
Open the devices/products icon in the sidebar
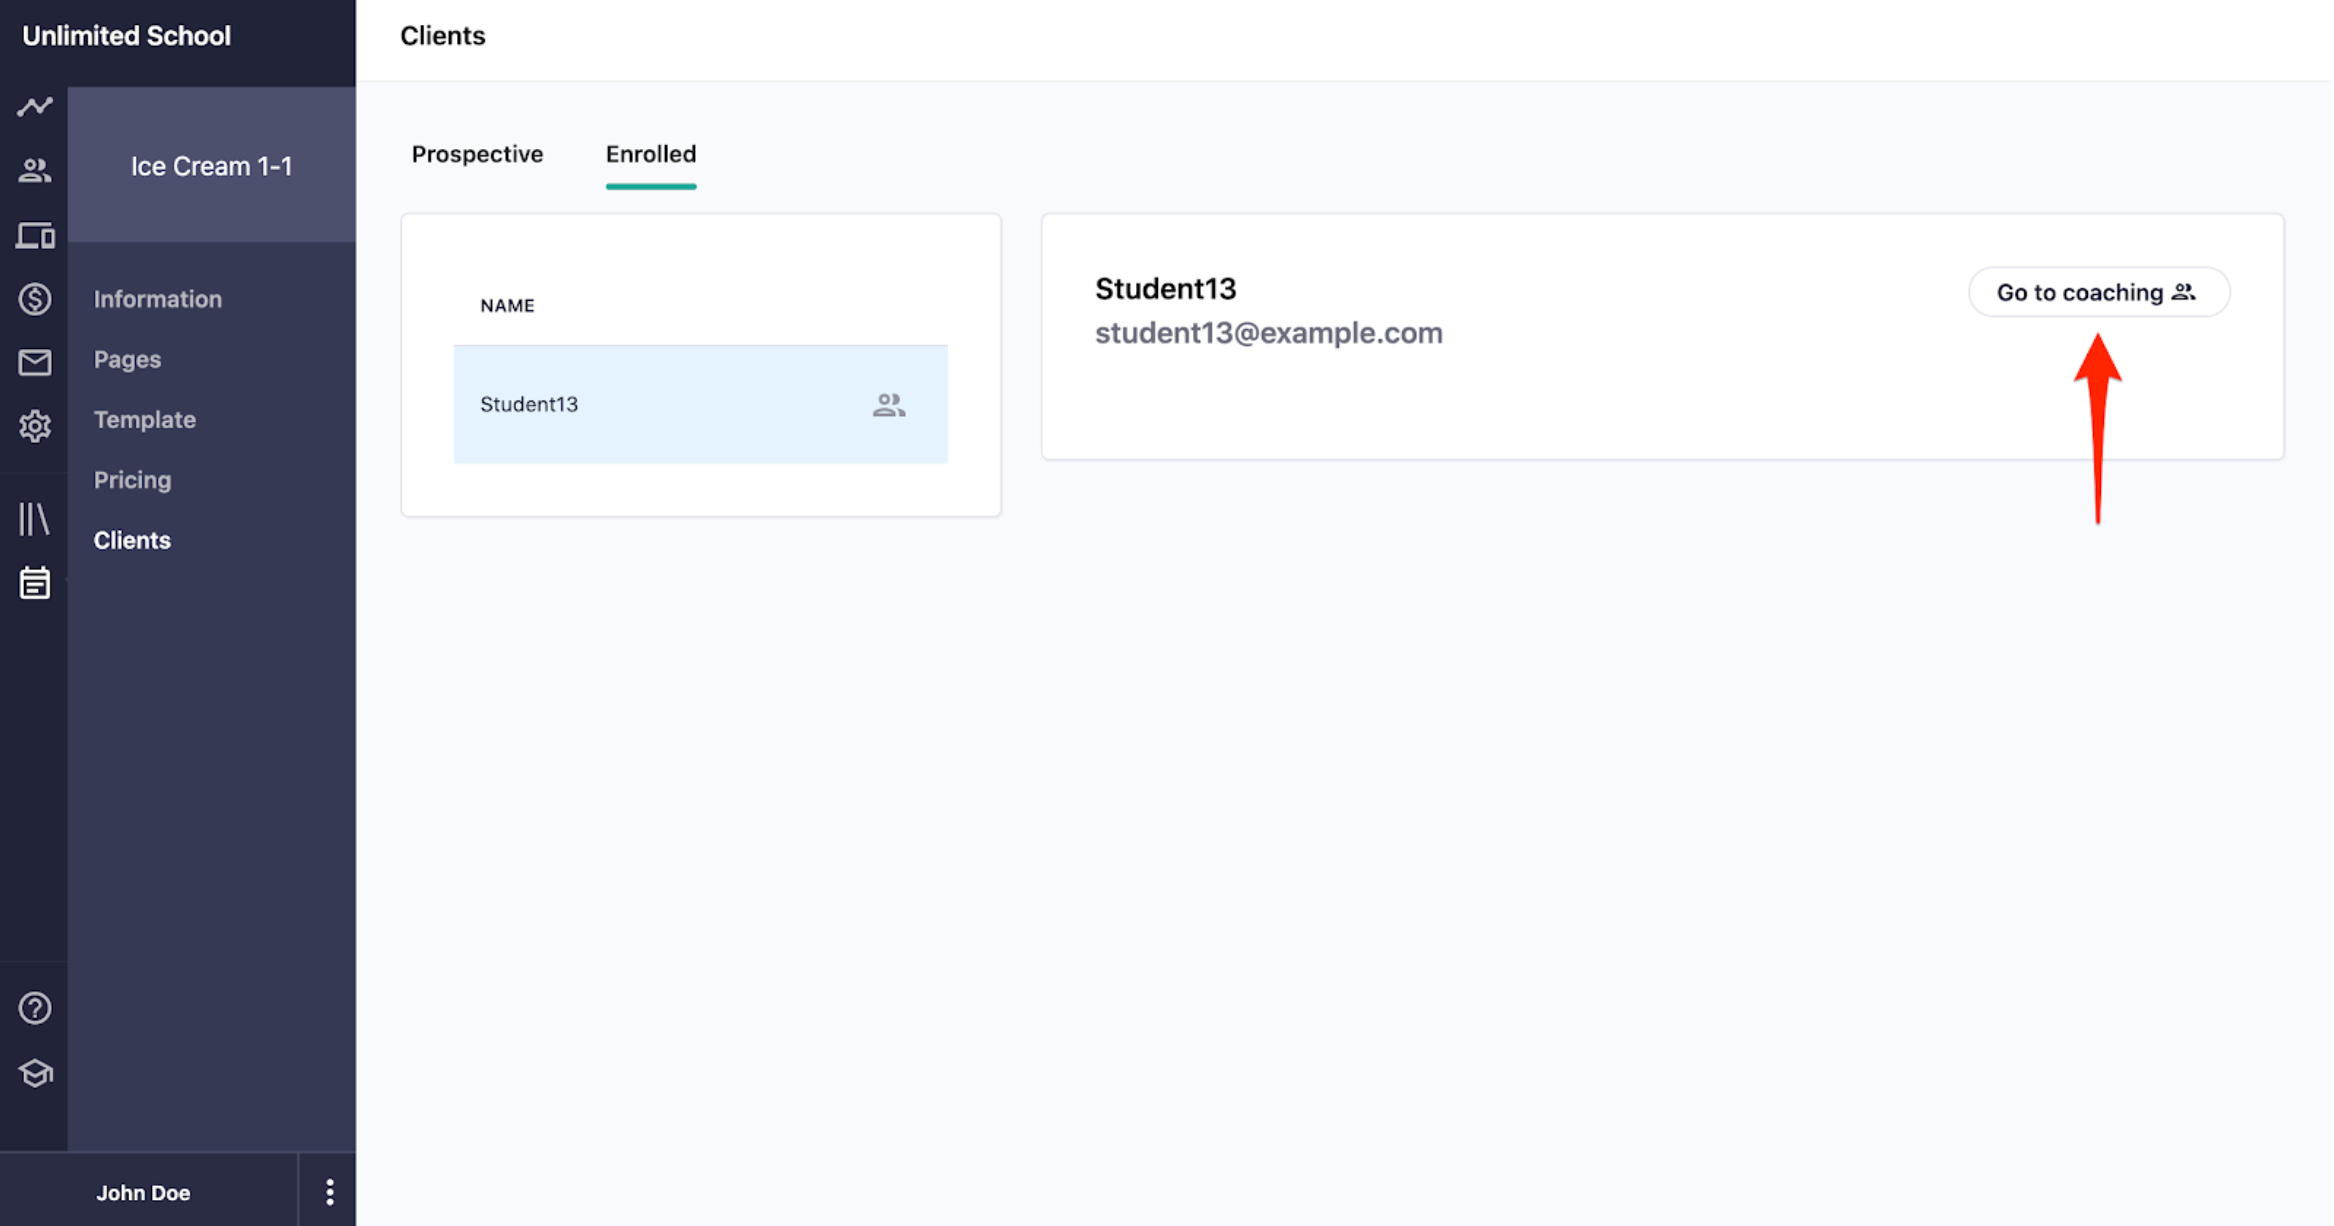[x=34, y=236]
